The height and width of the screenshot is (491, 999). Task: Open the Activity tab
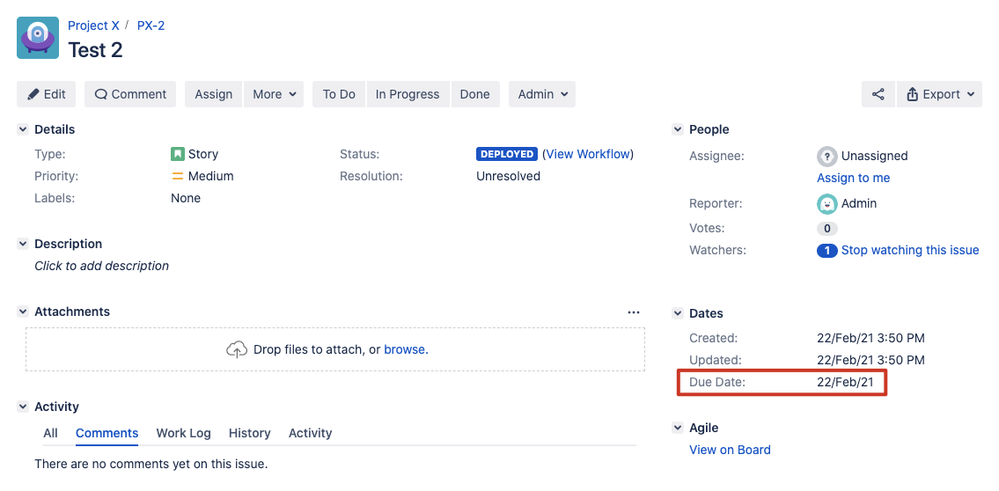[x=310, y=433]
